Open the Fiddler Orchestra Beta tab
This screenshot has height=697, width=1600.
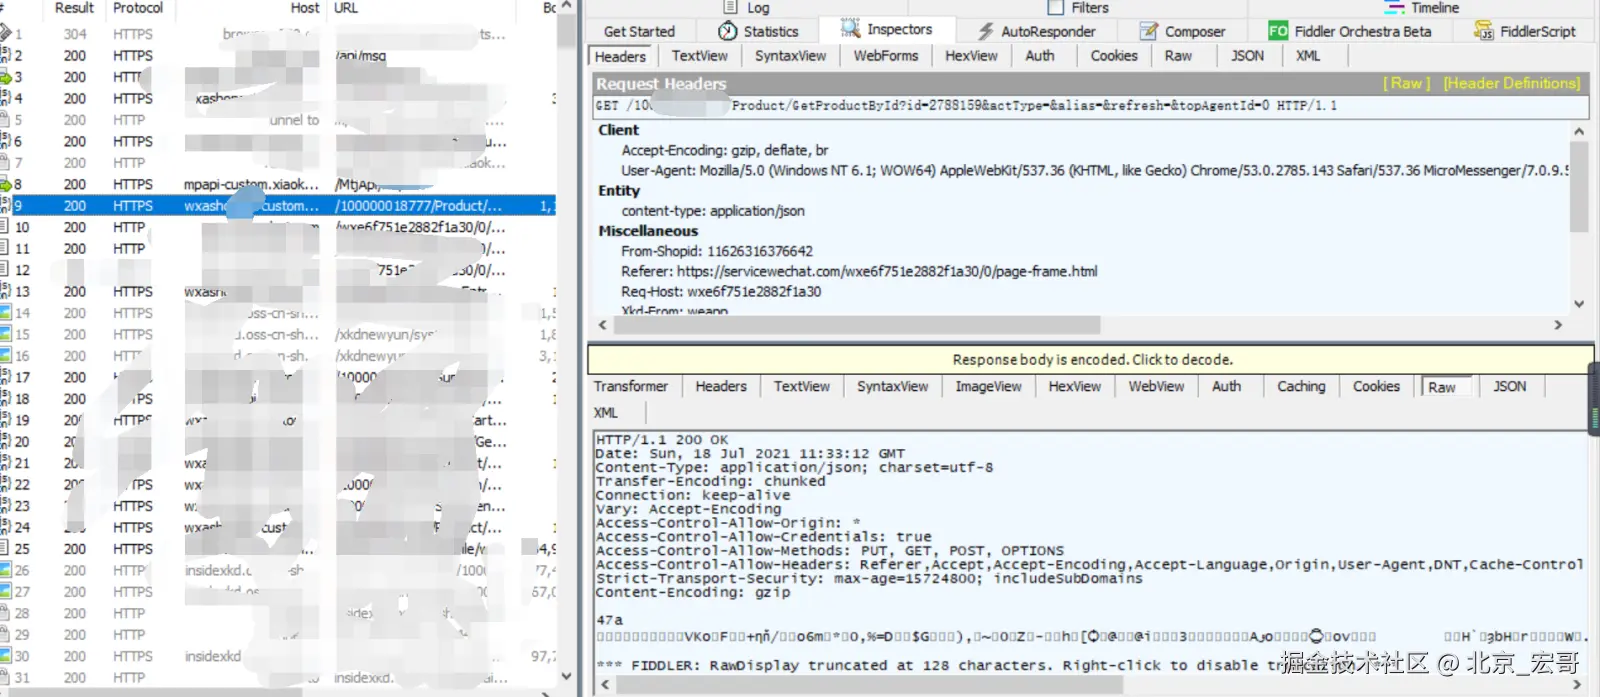pos(1351,31)
